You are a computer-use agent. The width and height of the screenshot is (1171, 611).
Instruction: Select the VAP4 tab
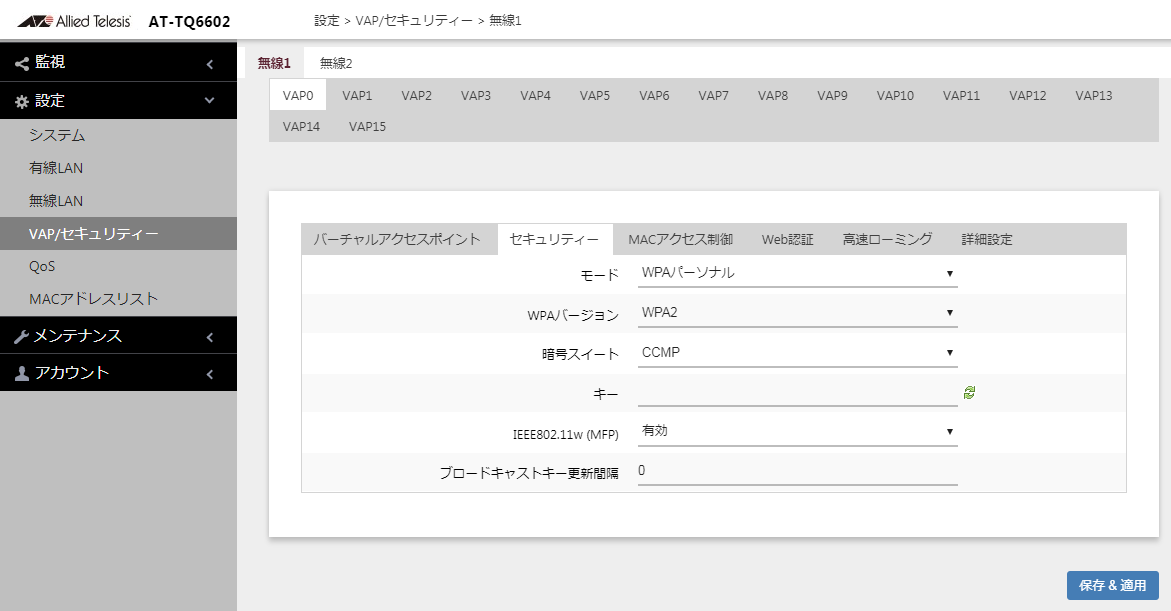point(535,96)
